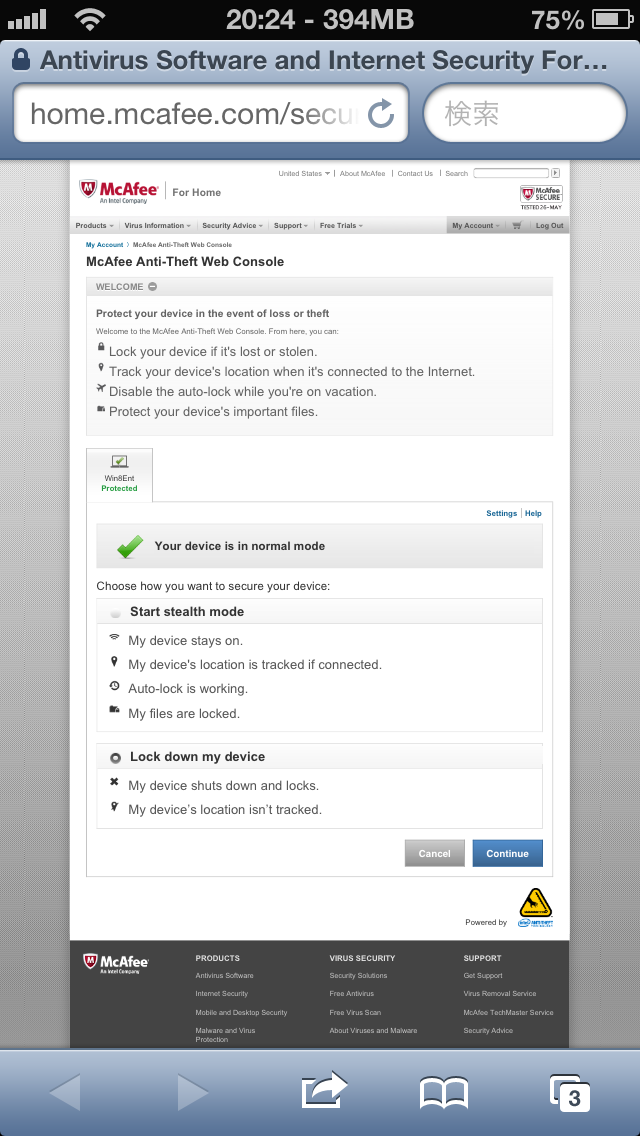Viewport: 640px width, 1136px height.
Task: Open the Settings link
Action: coord(501,513)
